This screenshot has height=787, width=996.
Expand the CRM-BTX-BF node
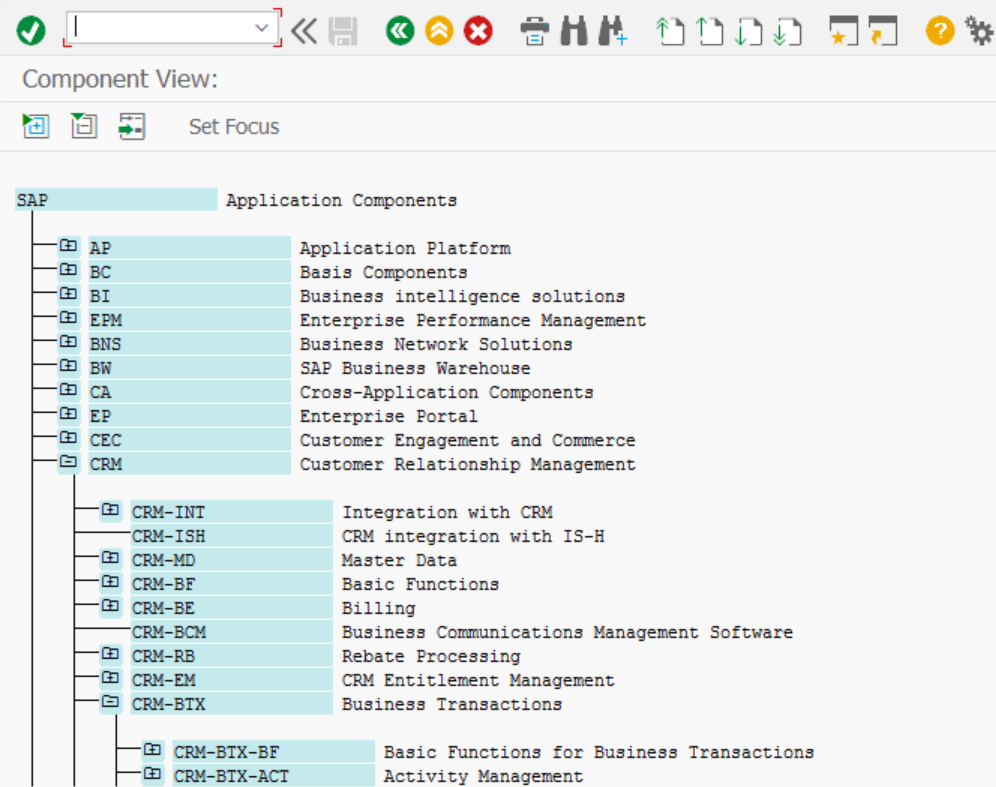tap(152, 750)
